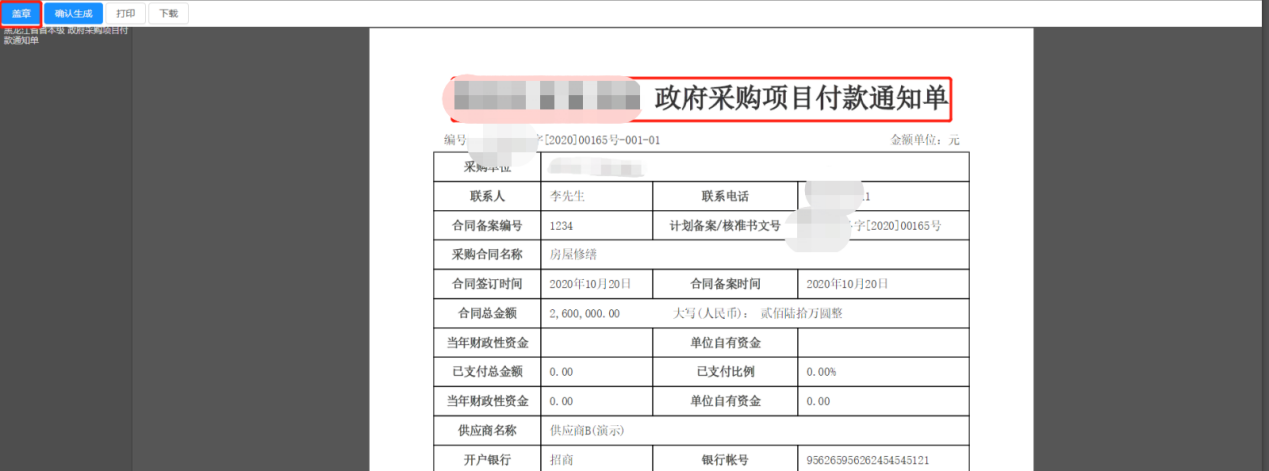Click the 盖章 stamp button
This screenshot has height=471, width=1269.
21,14
